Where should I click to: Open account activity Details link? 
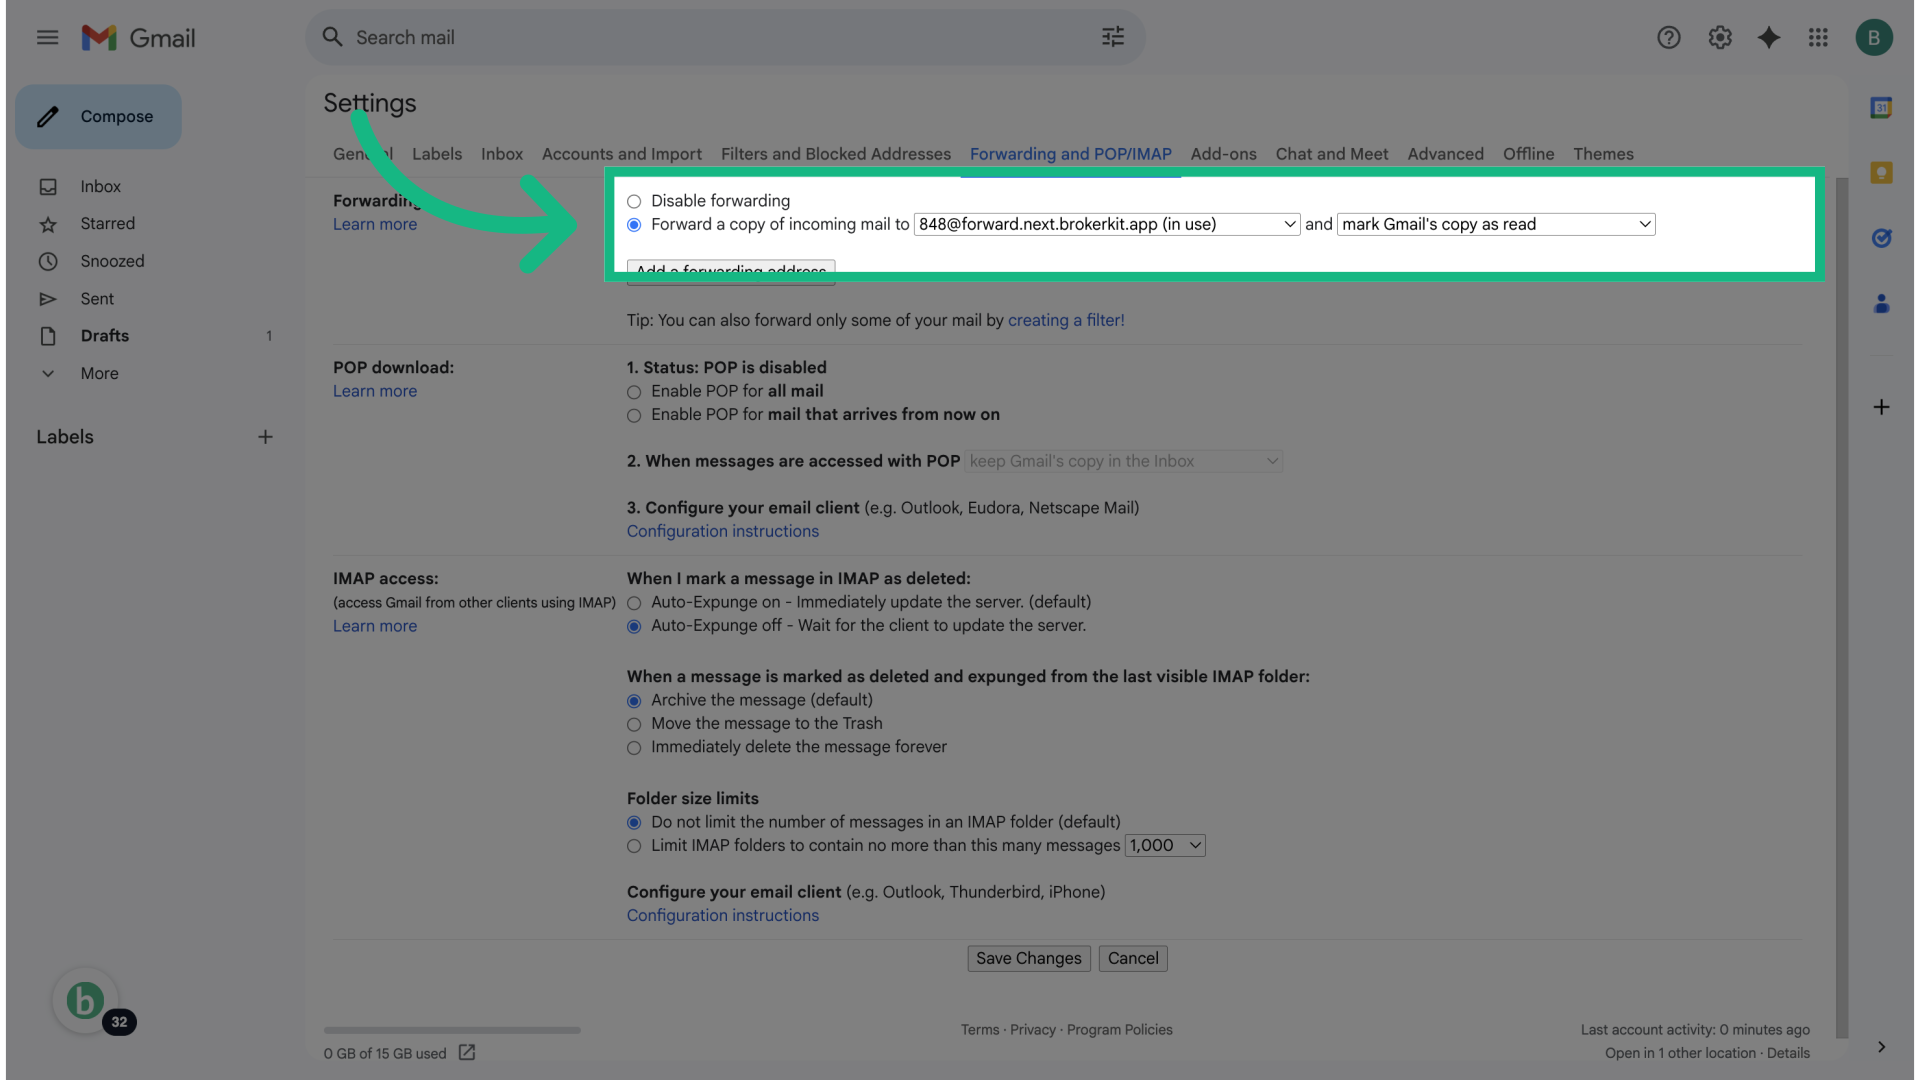[1788, 1054]
